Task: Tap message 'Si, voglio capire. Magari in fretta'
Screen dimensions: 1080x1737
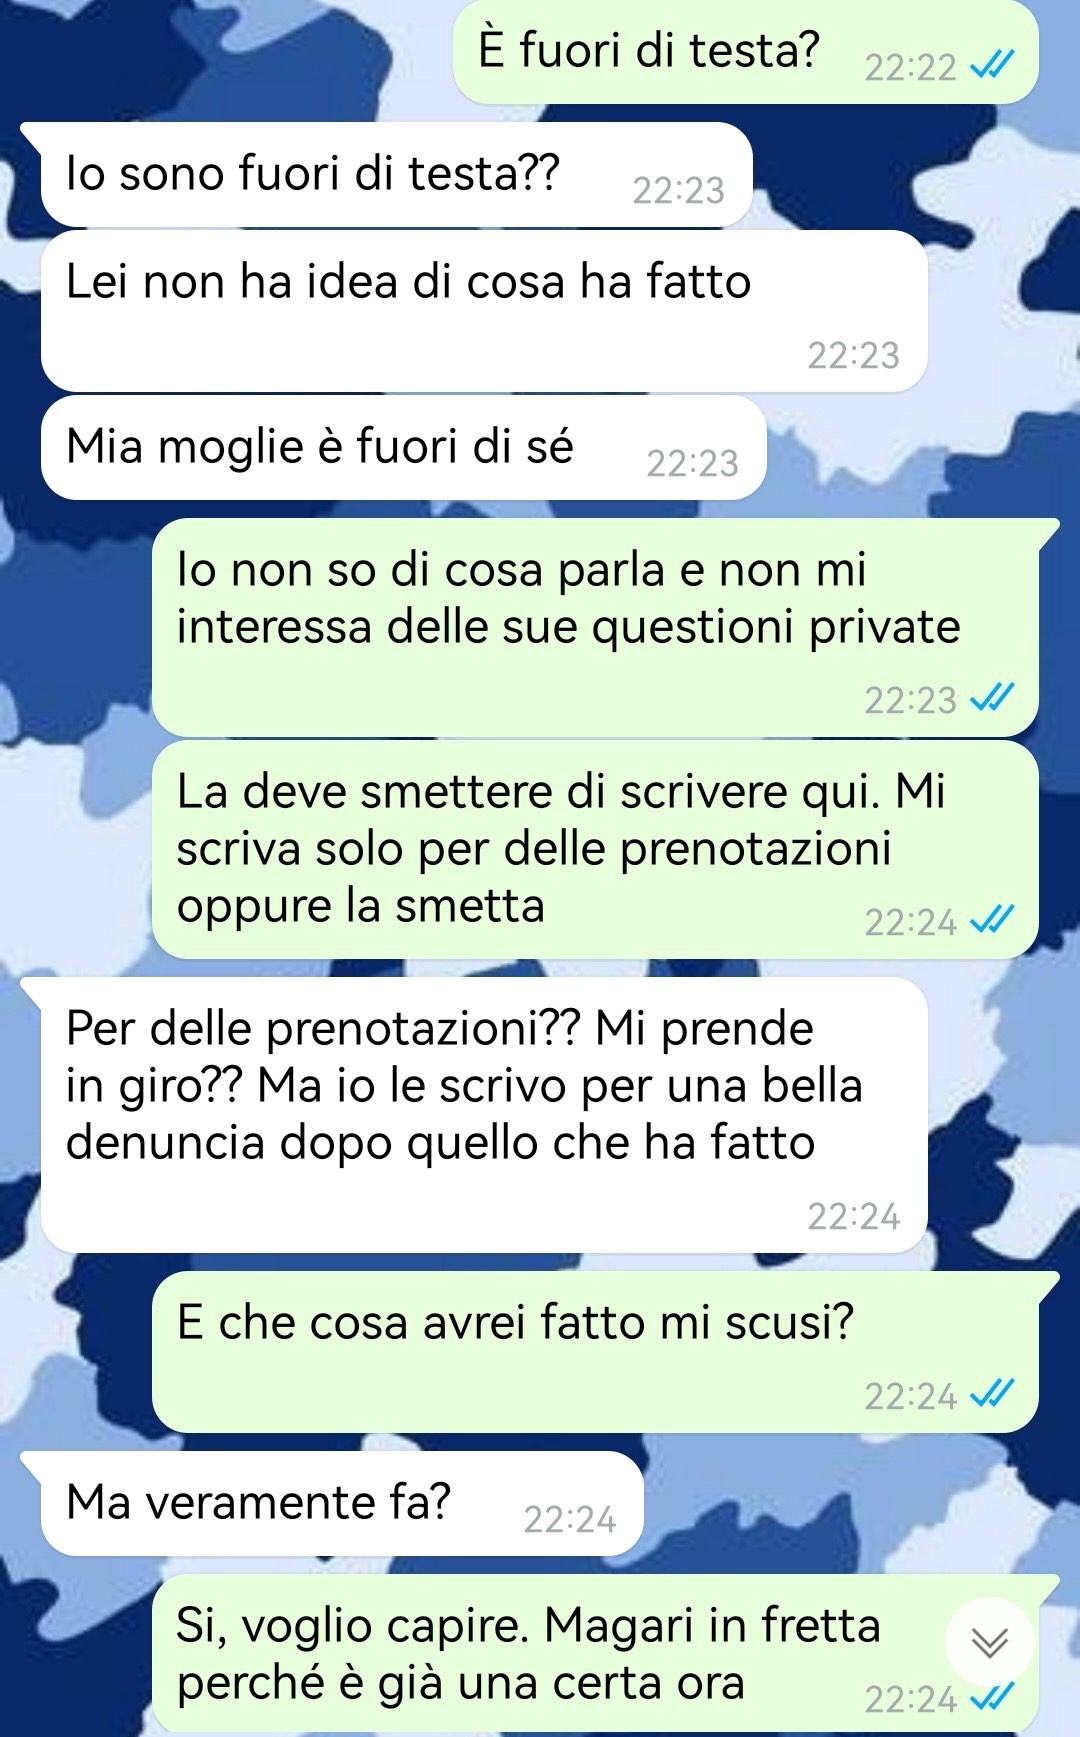Action: point(595,1654)
